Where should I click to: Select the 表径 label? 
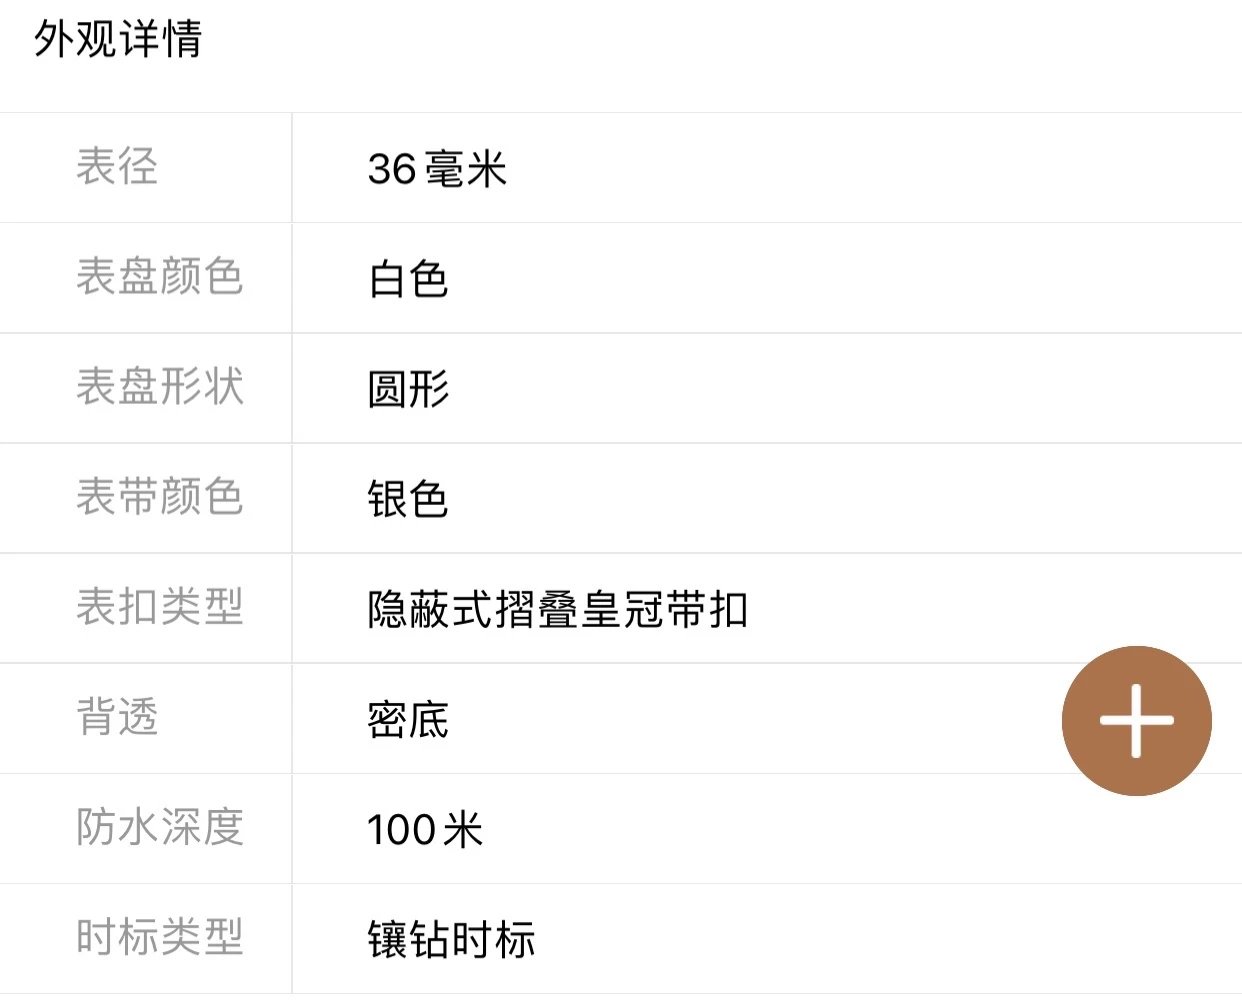[117, 167]
